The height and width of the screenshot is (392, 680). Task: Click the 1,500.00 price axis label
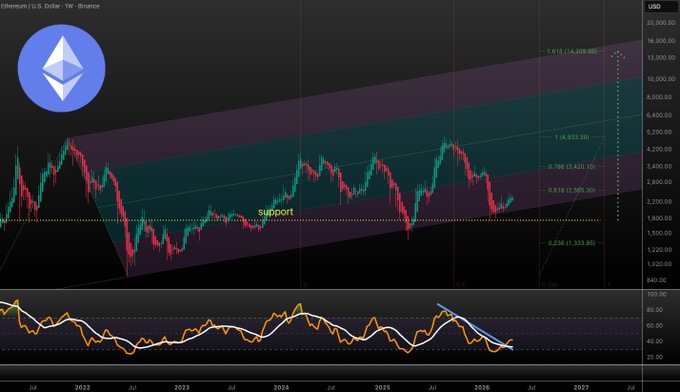tap(660, 233)
